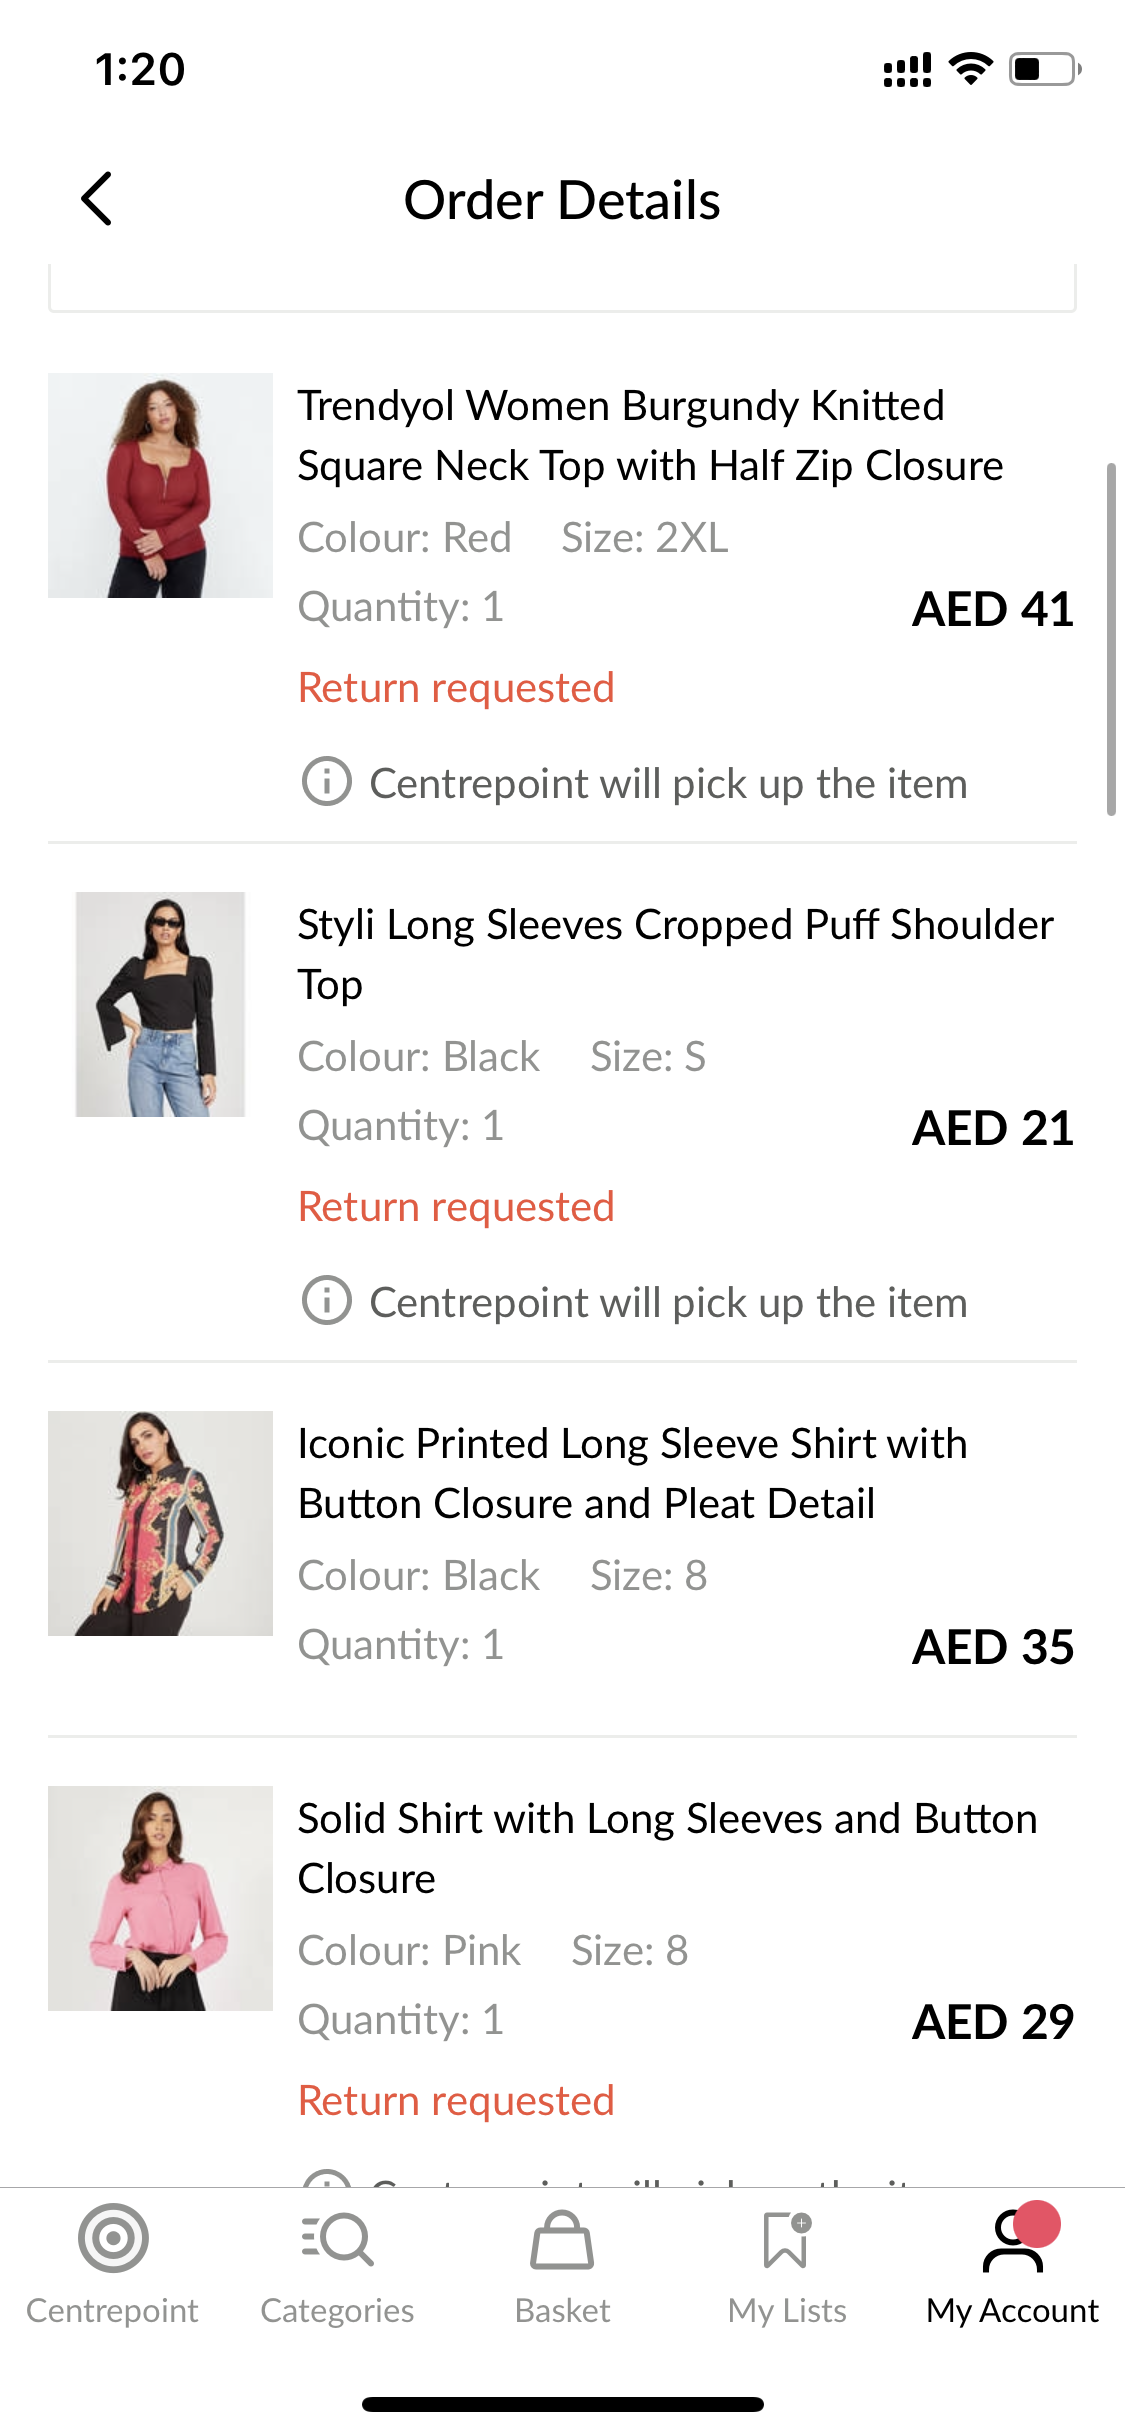Select the Trendyol Burgundy Knitted top thumbnail
Viewport: 1125px width, 2436px height.
click(160, 486)
